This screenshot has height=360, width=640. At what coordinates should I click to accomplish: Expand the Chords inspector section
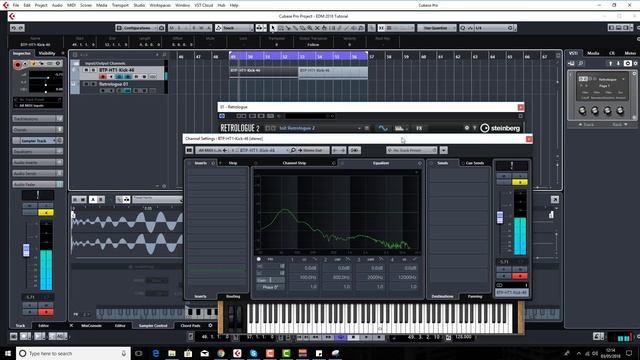tap(37, 129)
